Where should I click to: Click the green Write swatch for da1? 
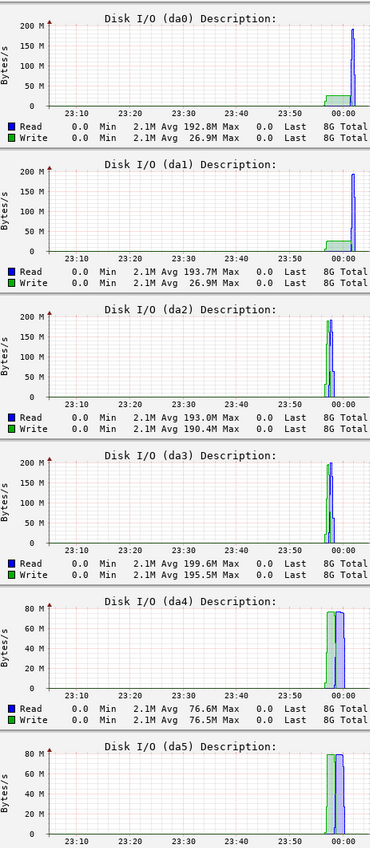[11, 283]
